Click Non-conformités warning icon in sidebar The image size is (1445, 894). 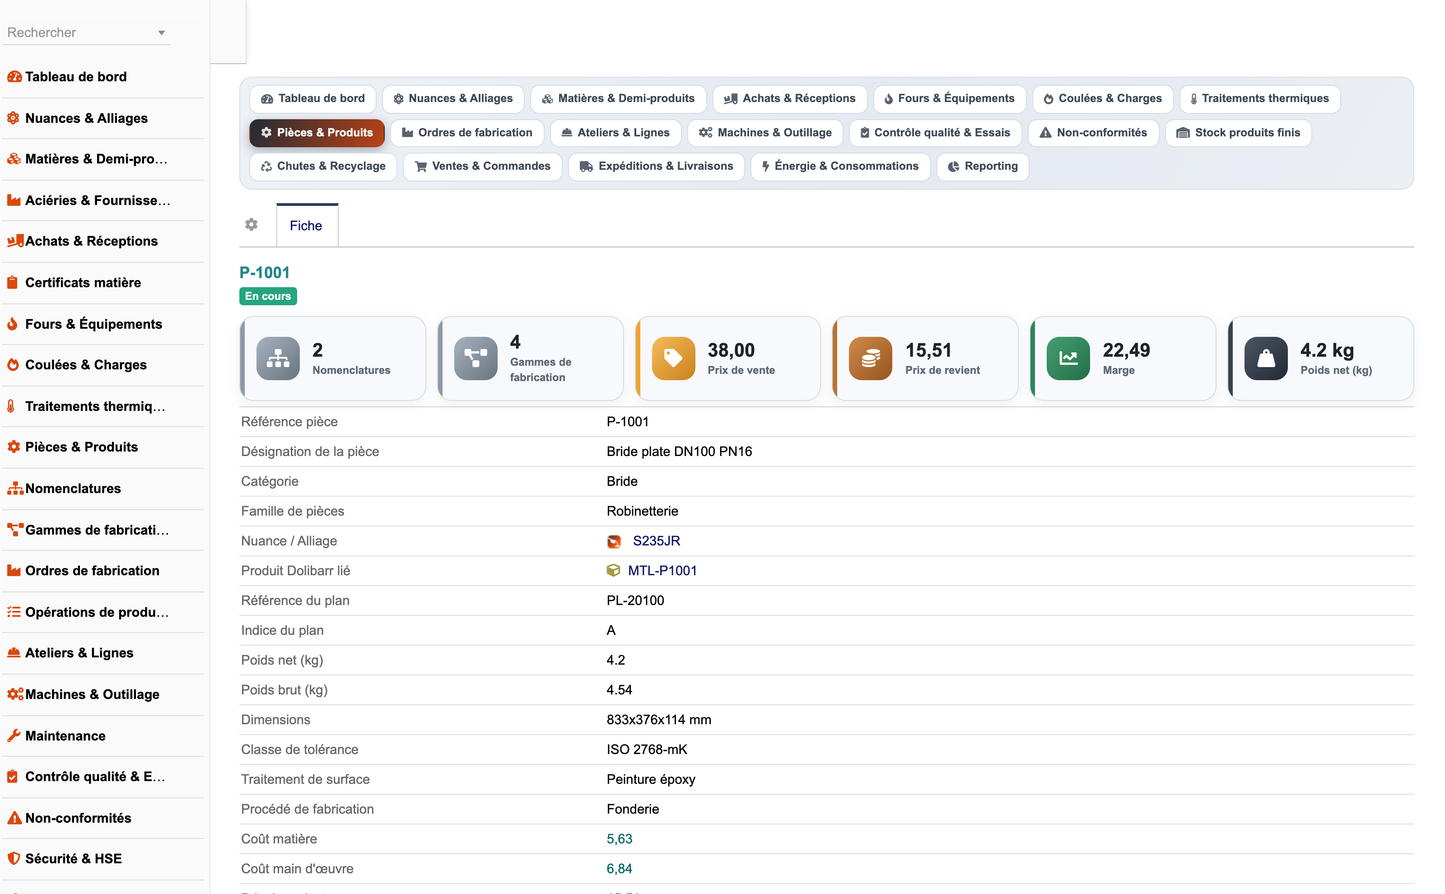click(x=14, y=818)
